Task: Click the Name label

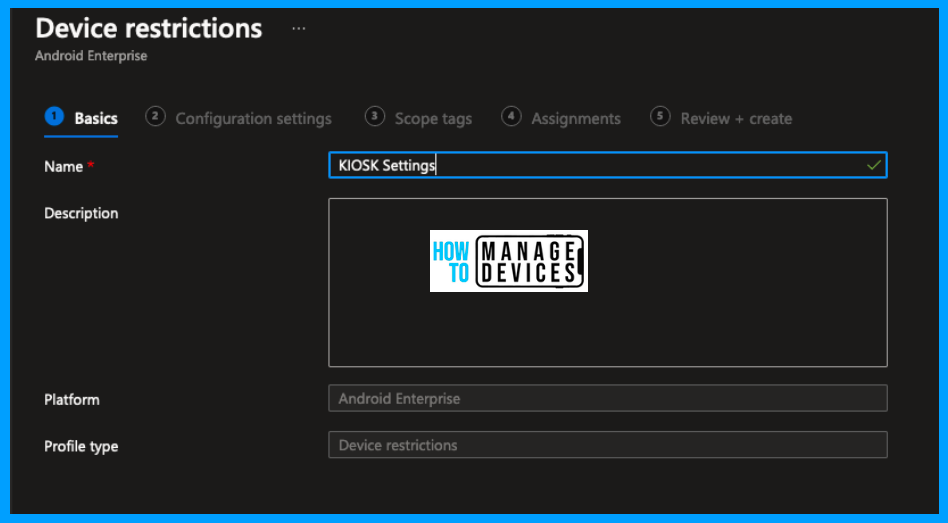Action: (63, 166)
